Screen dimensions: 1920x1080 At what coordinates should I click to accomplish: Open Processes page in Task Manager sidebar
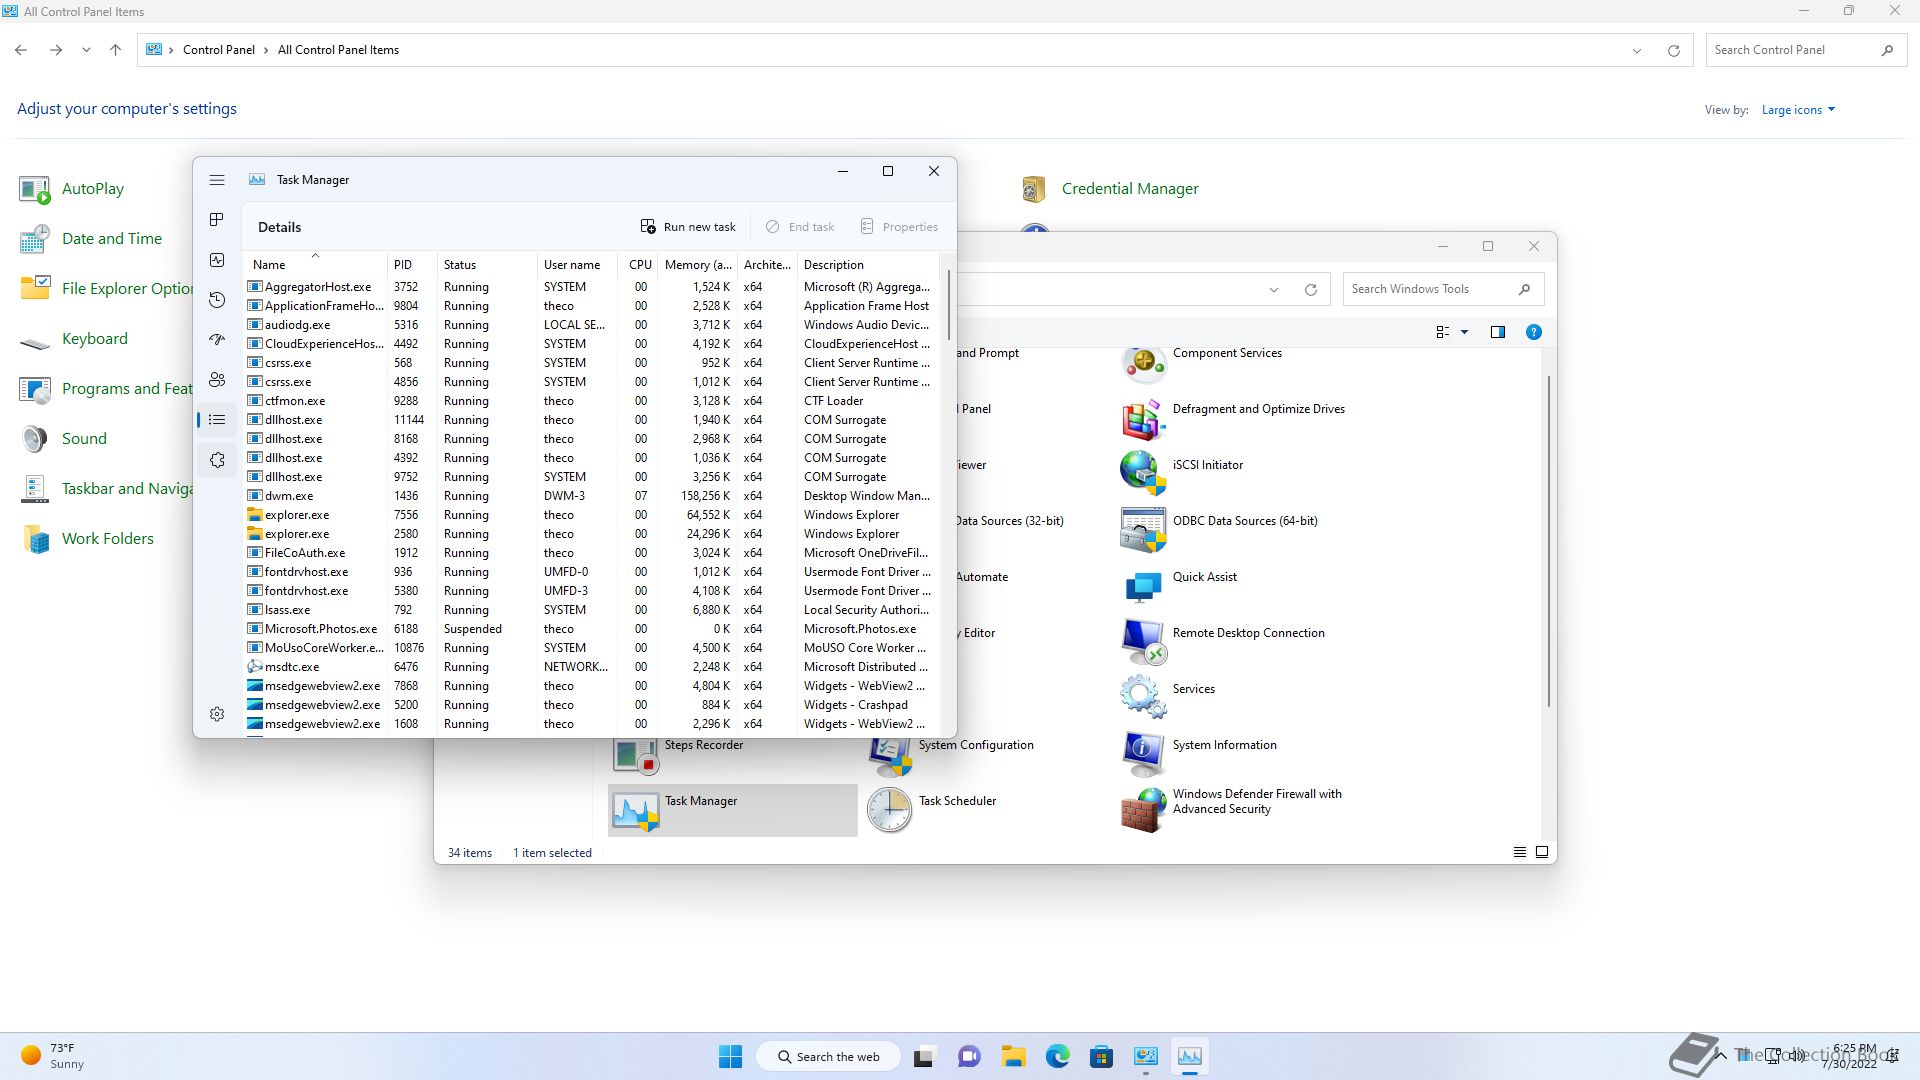point(217,220)
